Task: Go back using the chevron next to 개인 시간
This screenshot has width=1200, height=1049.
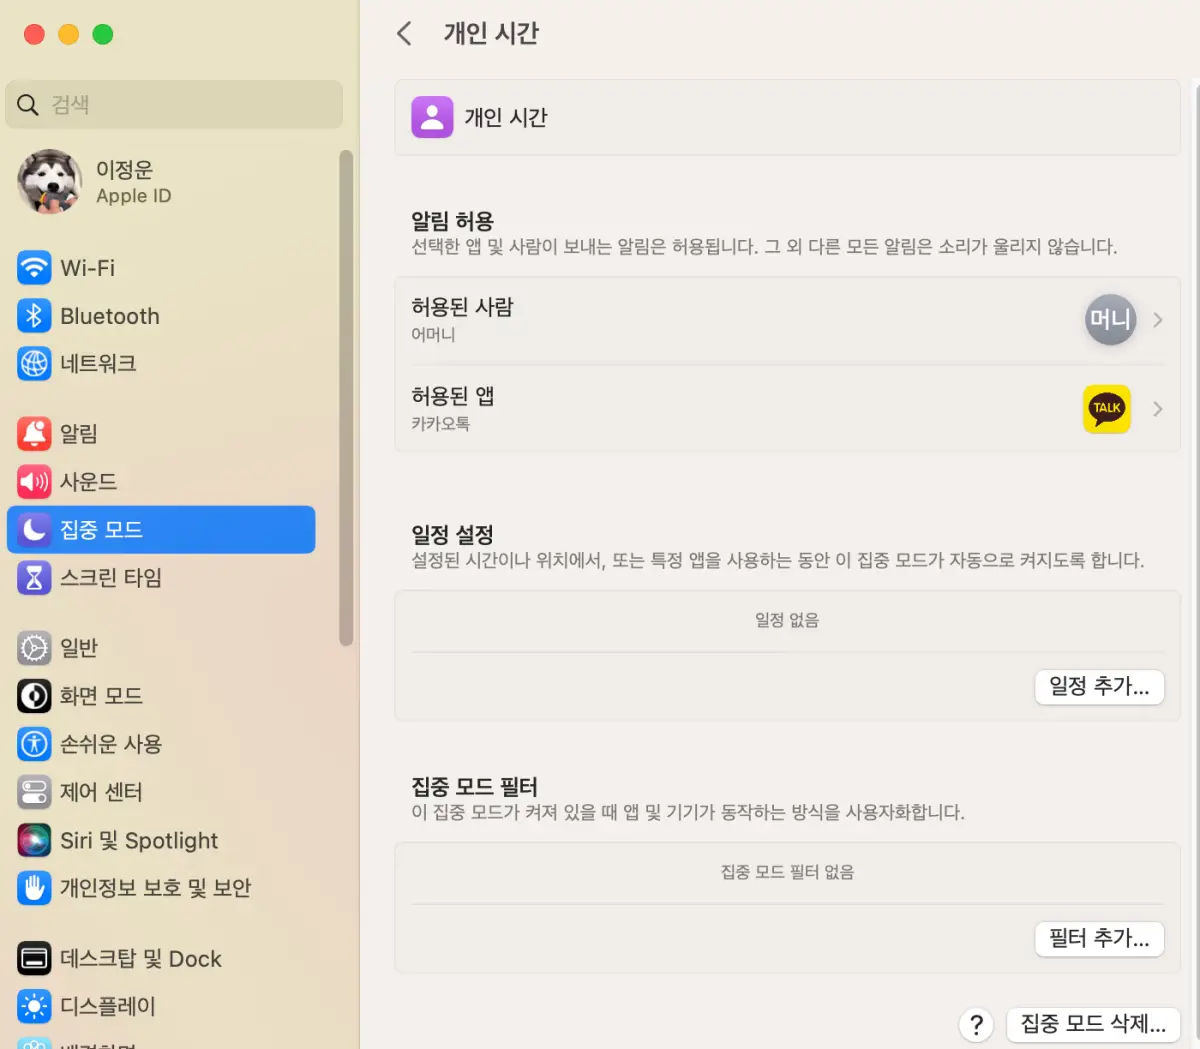Action: [404, 33]
